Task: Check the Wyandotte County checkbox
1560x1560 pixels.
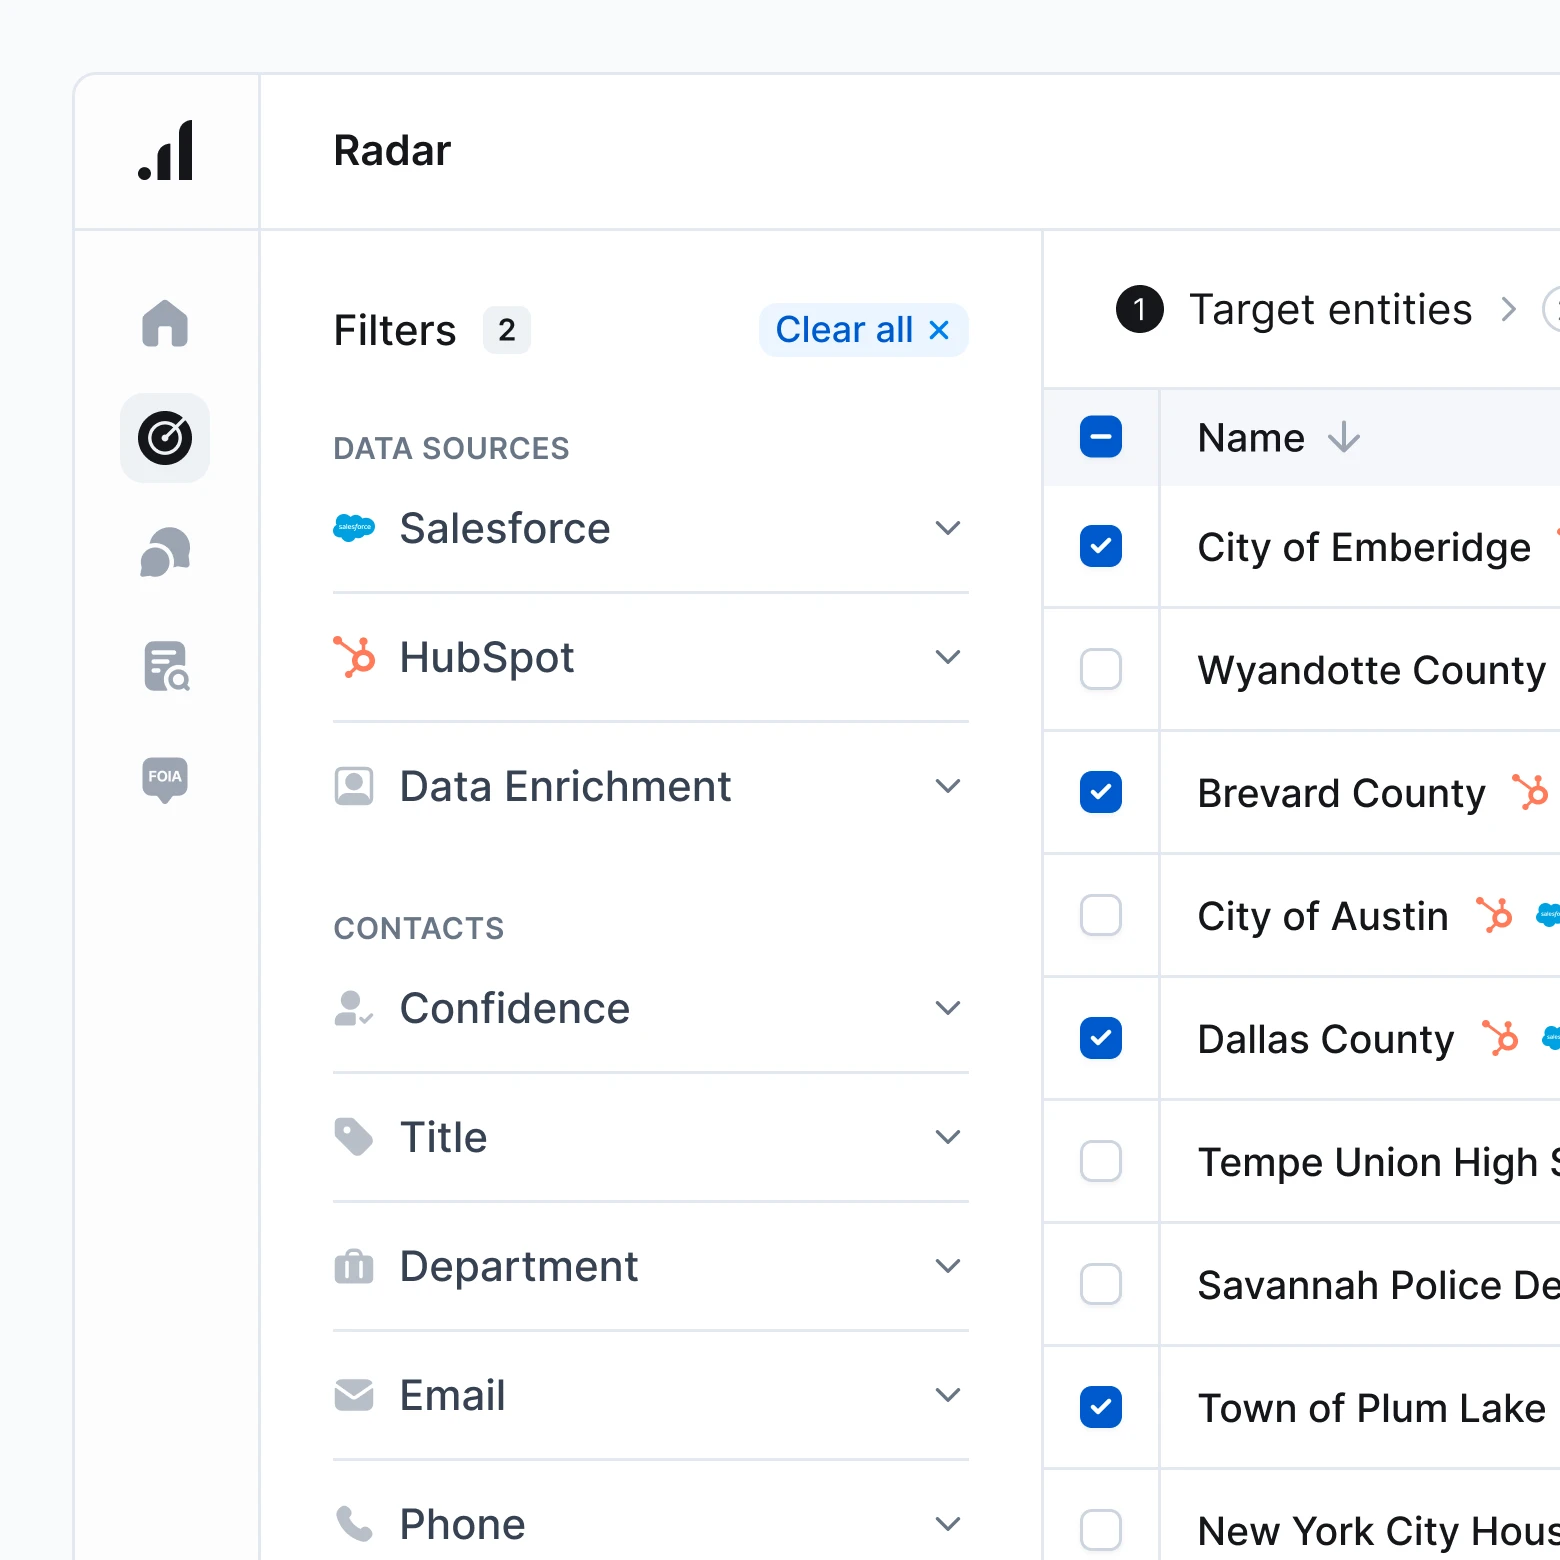Action: (1100, 670)
